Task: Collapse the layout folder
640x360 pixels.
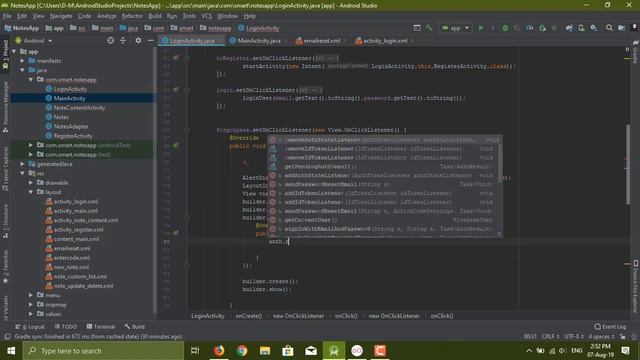Action: click(x=31, y=192)
